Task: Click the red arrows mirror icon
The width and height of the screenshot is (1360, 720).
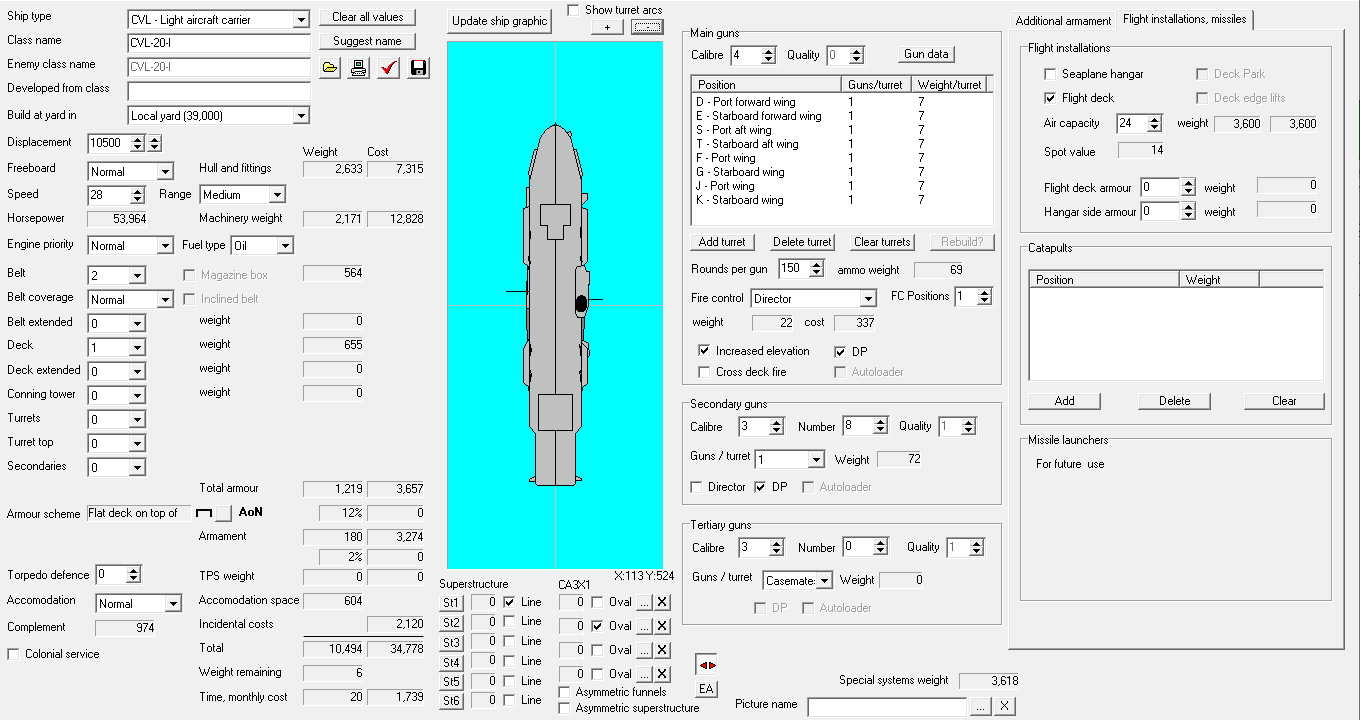Action: coord(707,665)
